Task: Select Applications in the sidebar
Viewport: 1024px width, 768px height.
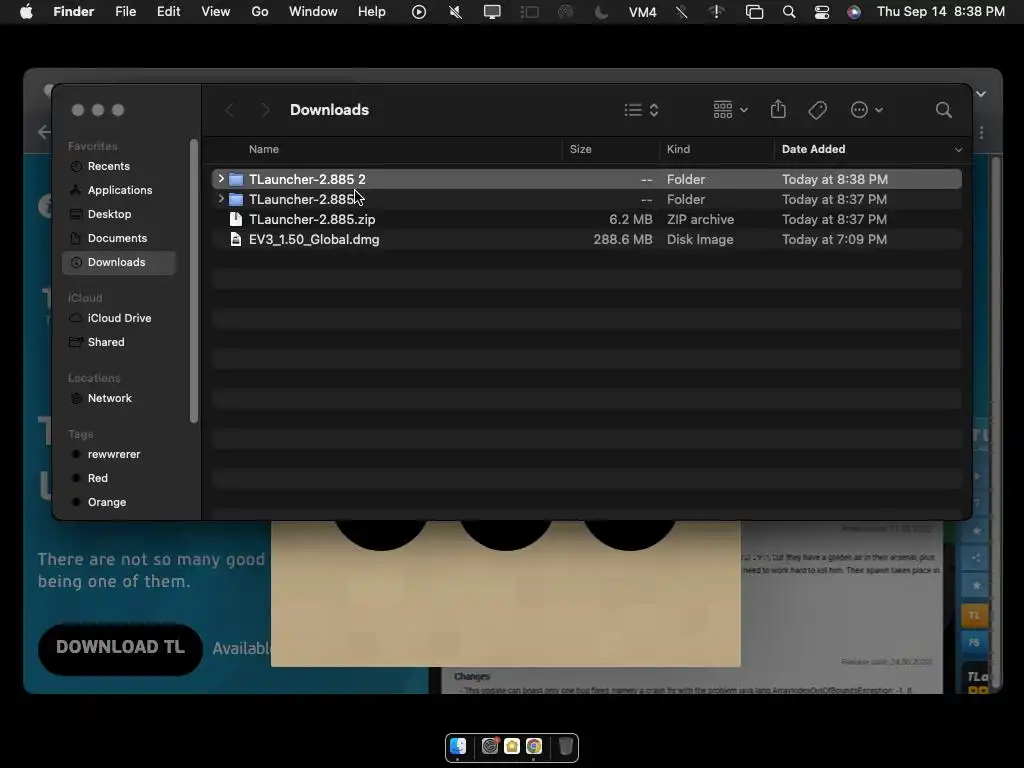Action: pos(120,190)
